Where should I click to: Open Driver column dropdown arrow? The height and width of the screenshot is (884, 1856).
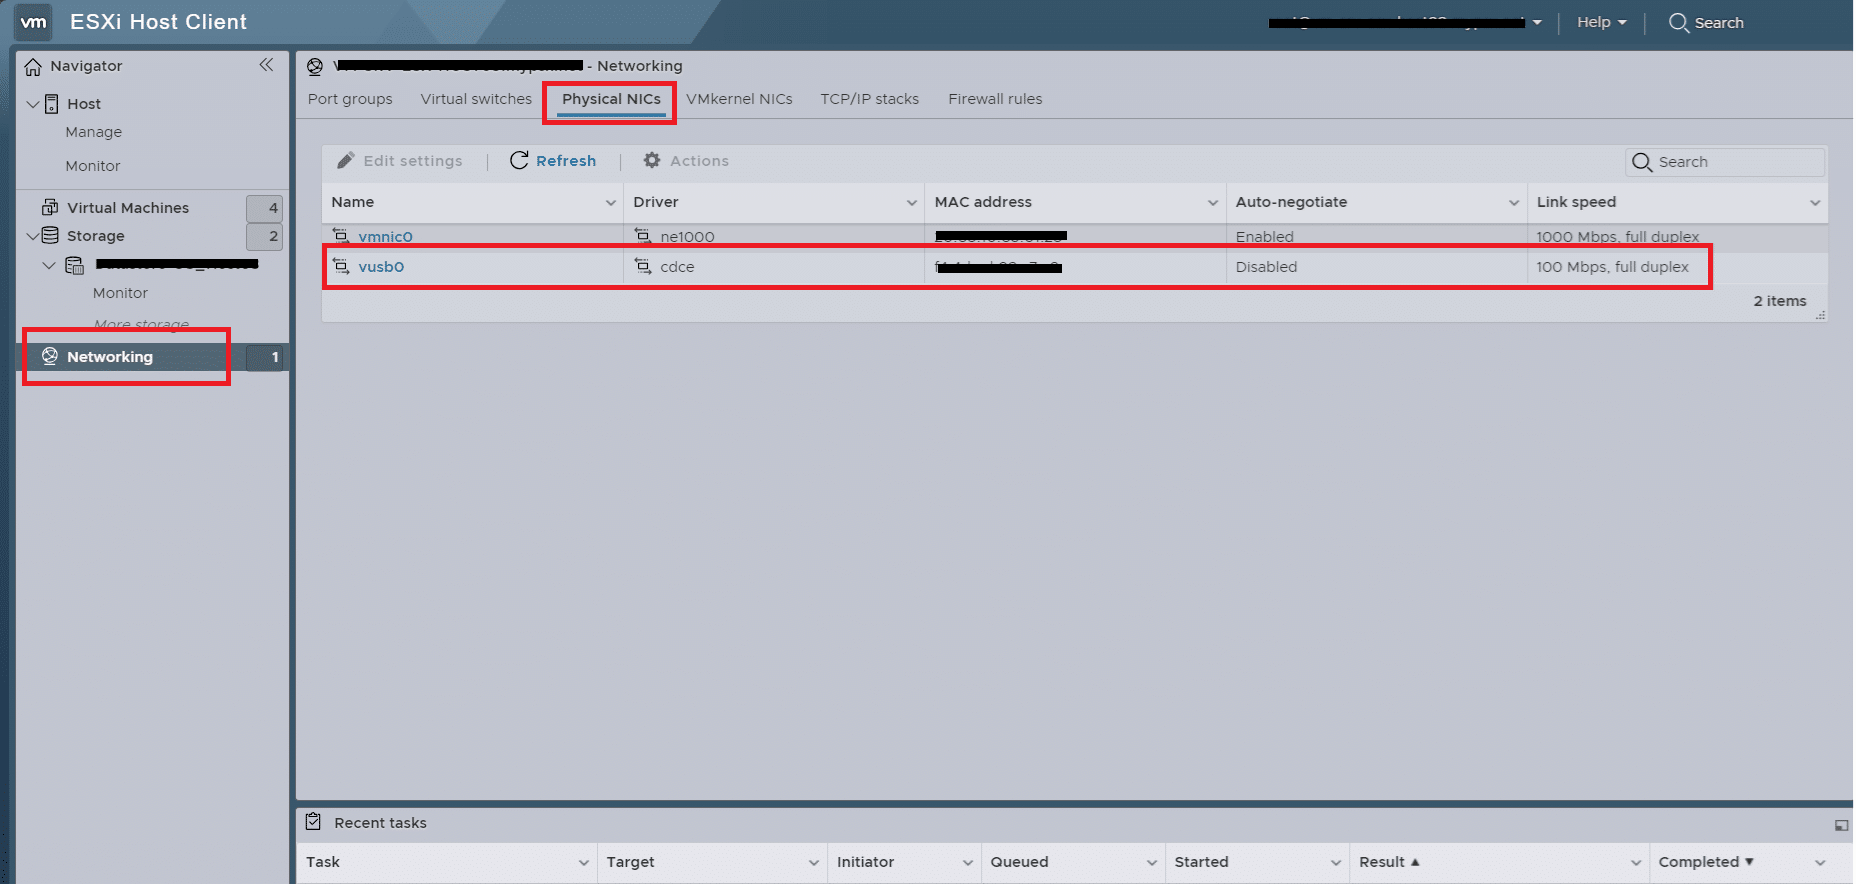[912, 203]
